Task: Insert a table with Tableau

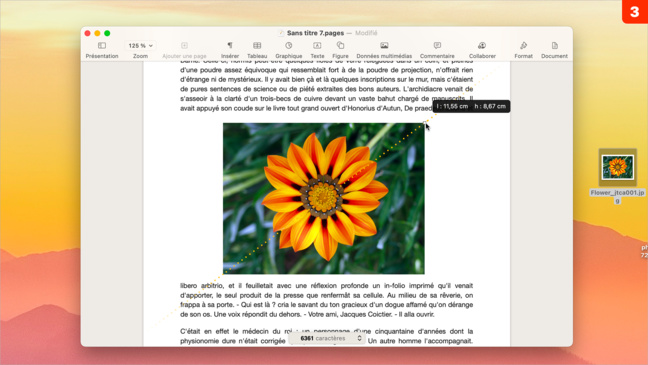Action: pyautogui.click(x=257, y=50)
